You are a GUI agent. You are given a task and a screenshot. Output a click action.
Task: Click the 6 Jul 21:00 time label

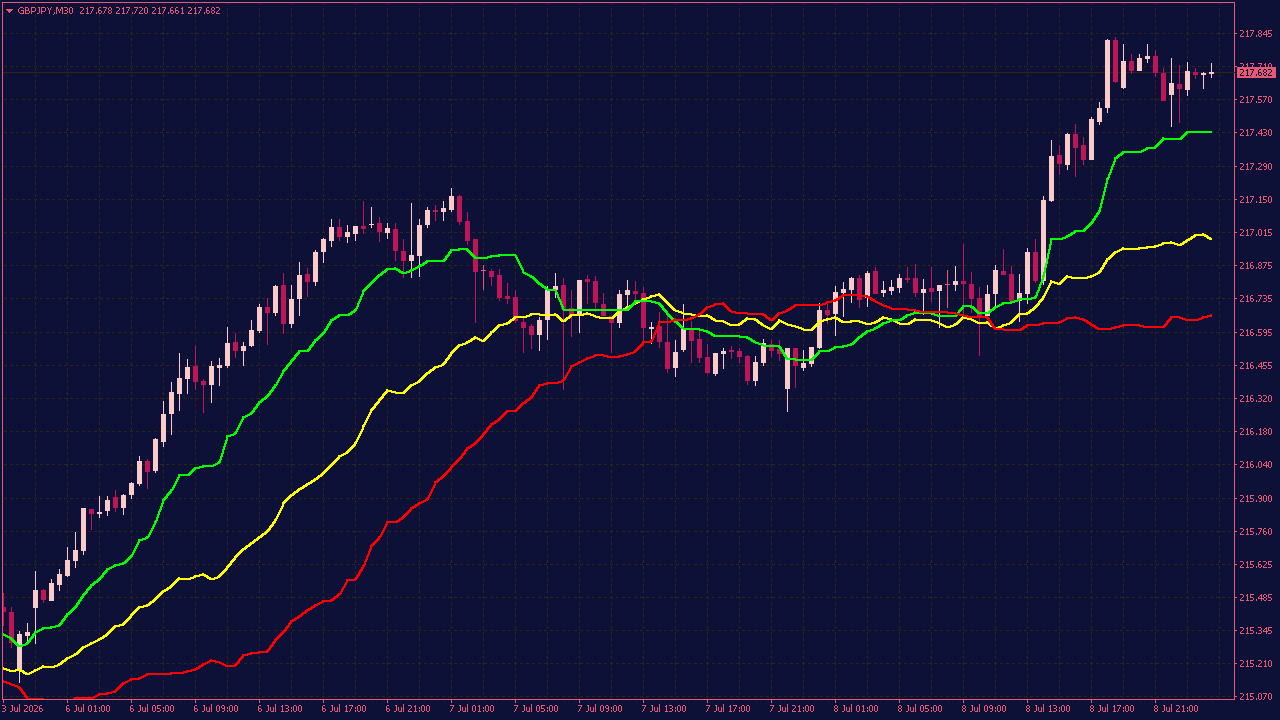coord(408,709)
